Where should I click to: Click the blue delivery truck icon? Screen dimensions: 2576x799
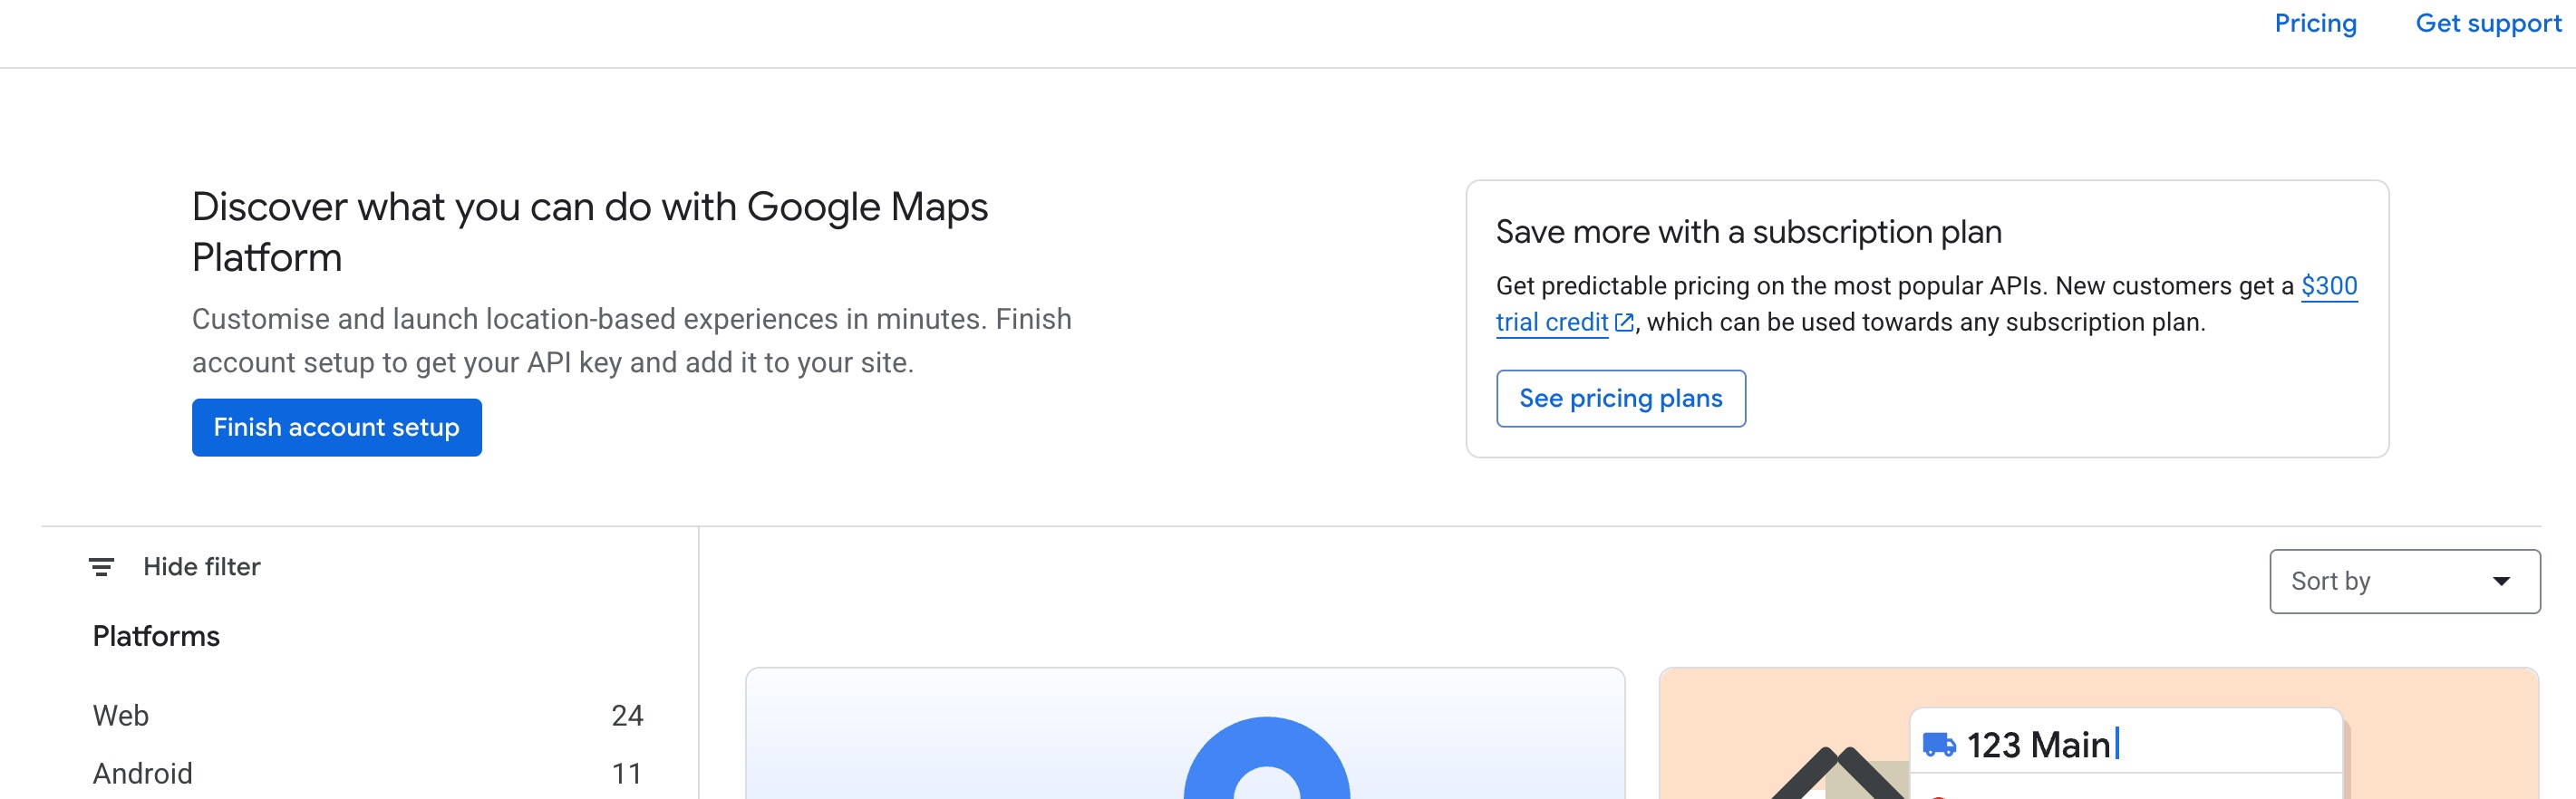(1939, 745)
